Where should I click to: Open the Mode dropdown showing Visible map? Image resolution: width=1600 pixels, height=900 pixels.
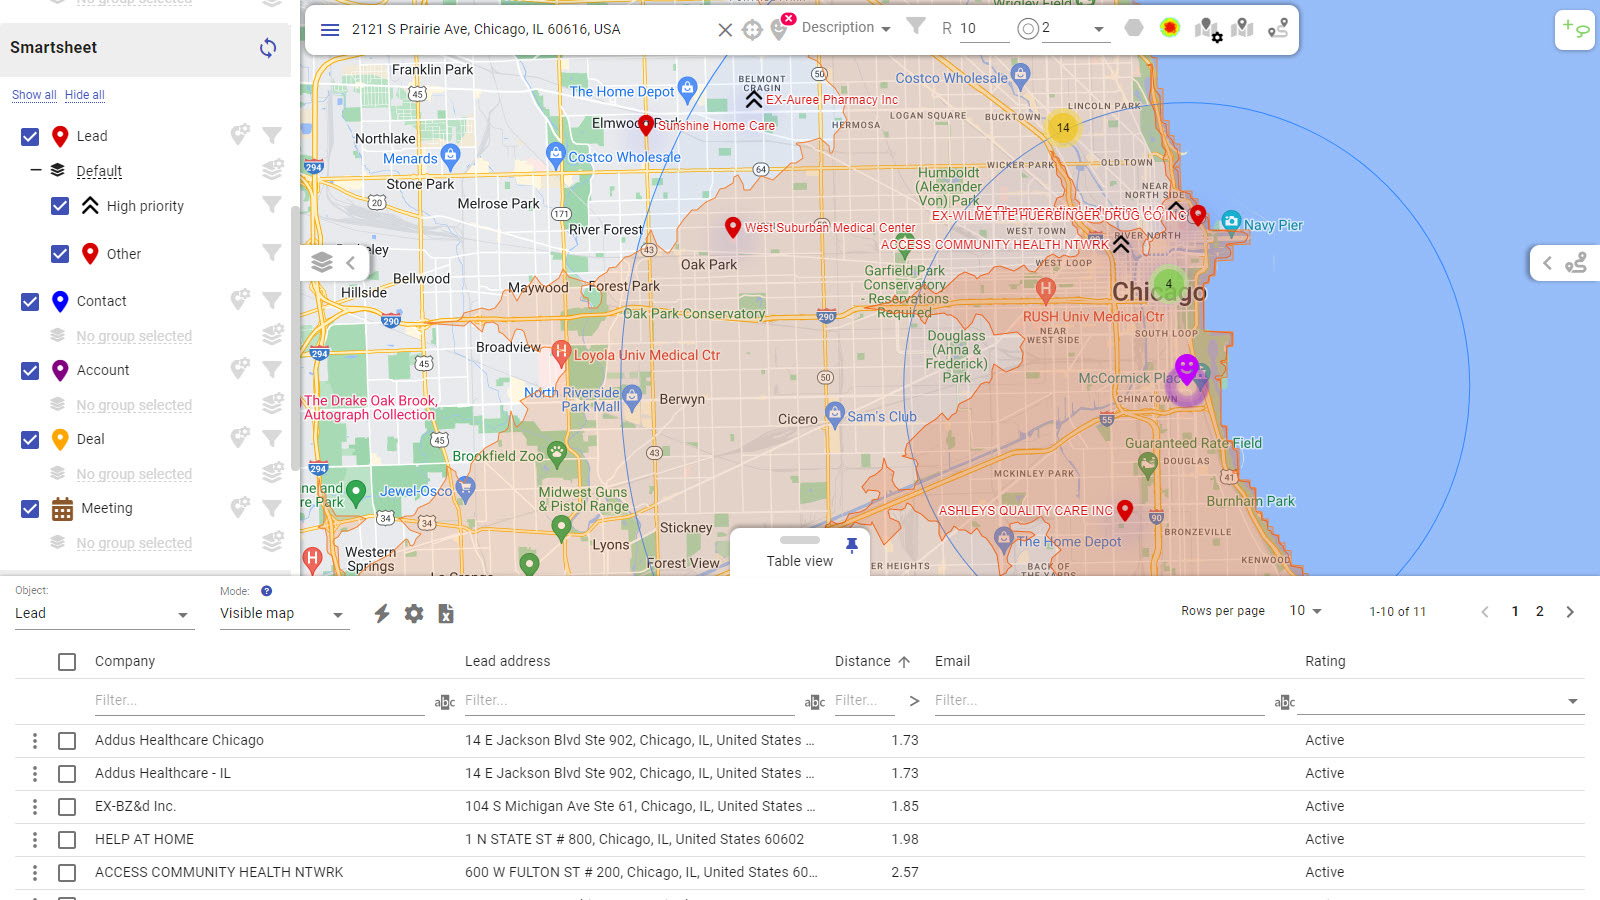[x=283, y=614]
